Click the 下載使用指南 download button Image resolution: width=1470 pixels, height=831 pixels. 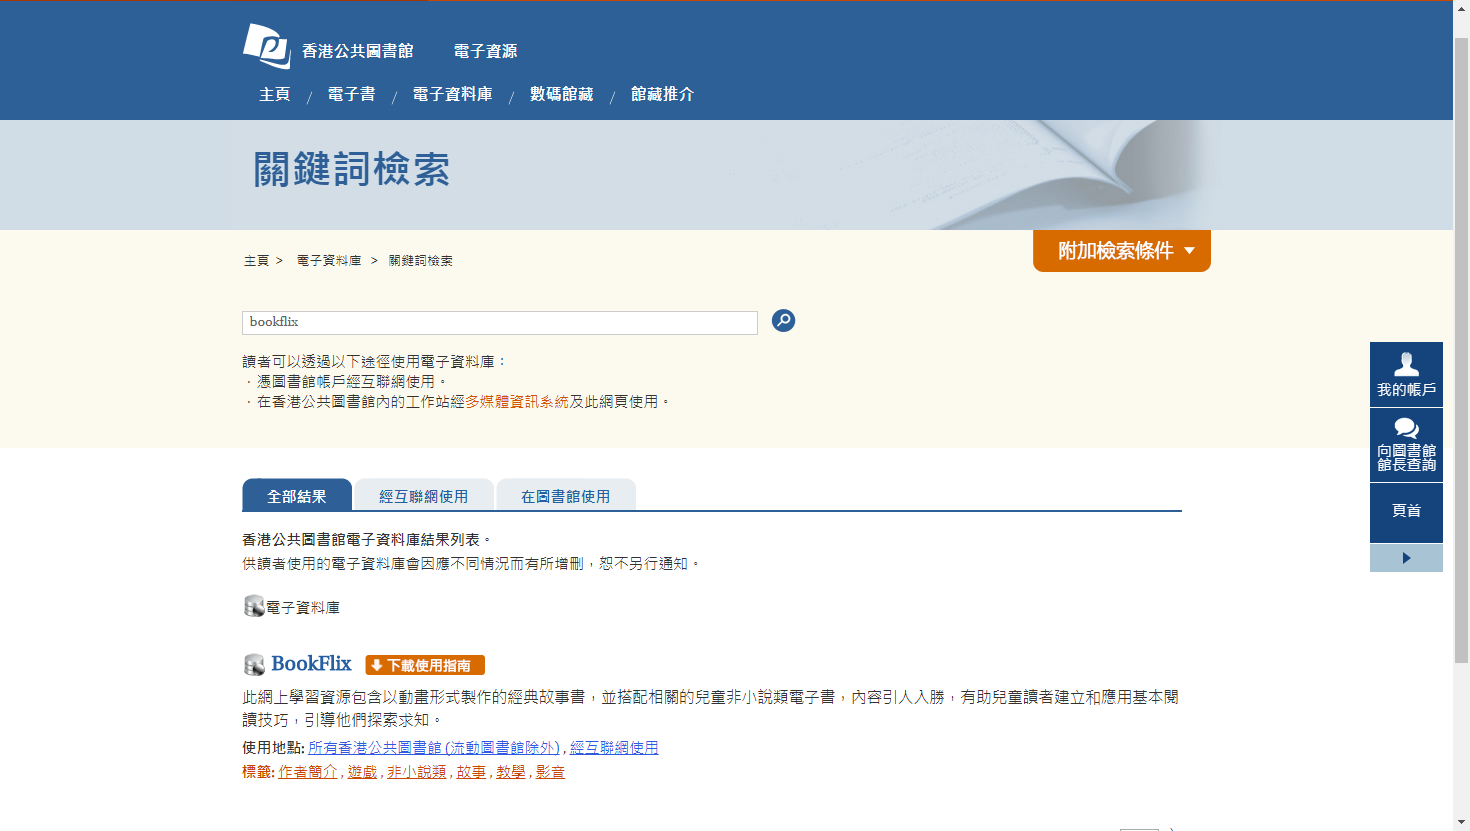[x=425, y=665]
